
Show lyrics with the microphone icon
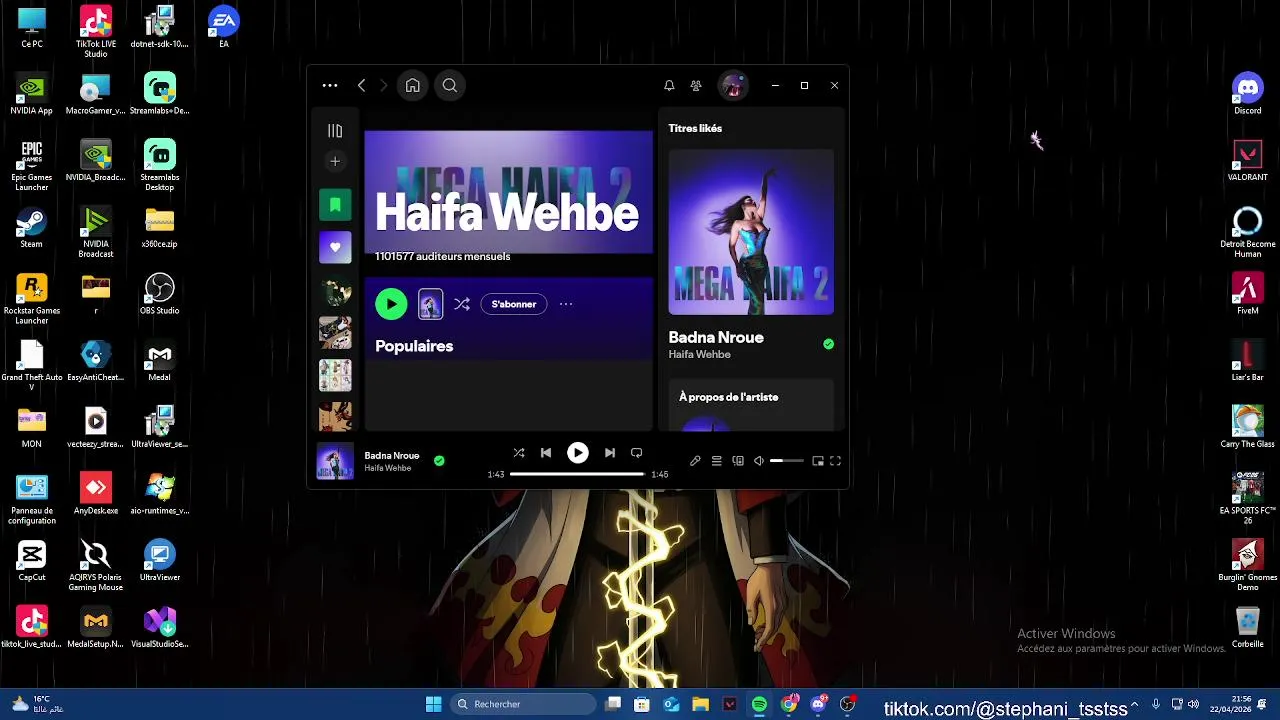[695, 461]
